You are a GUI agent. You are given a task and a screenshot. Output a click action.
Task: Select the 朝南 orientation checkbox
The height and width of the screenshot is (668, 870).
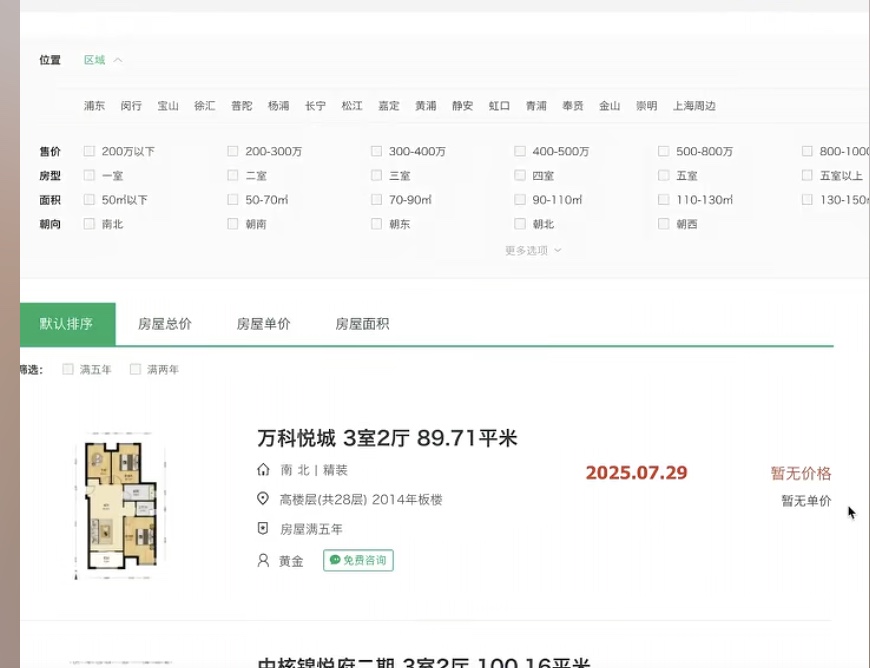tap(233, 225)
